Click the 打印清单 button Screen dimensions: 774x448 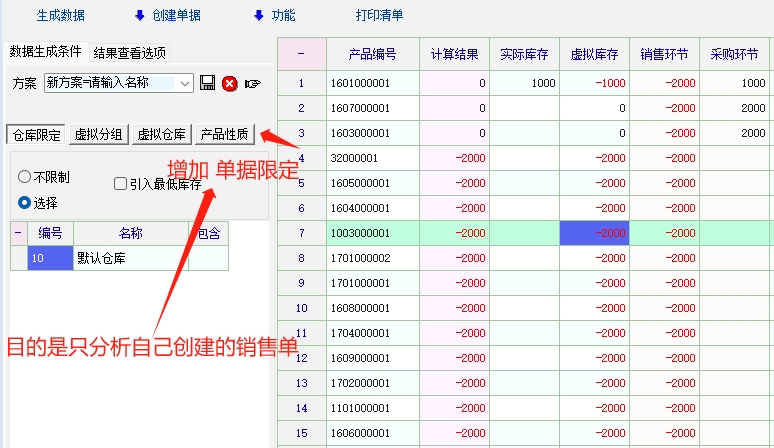(379, 16)
